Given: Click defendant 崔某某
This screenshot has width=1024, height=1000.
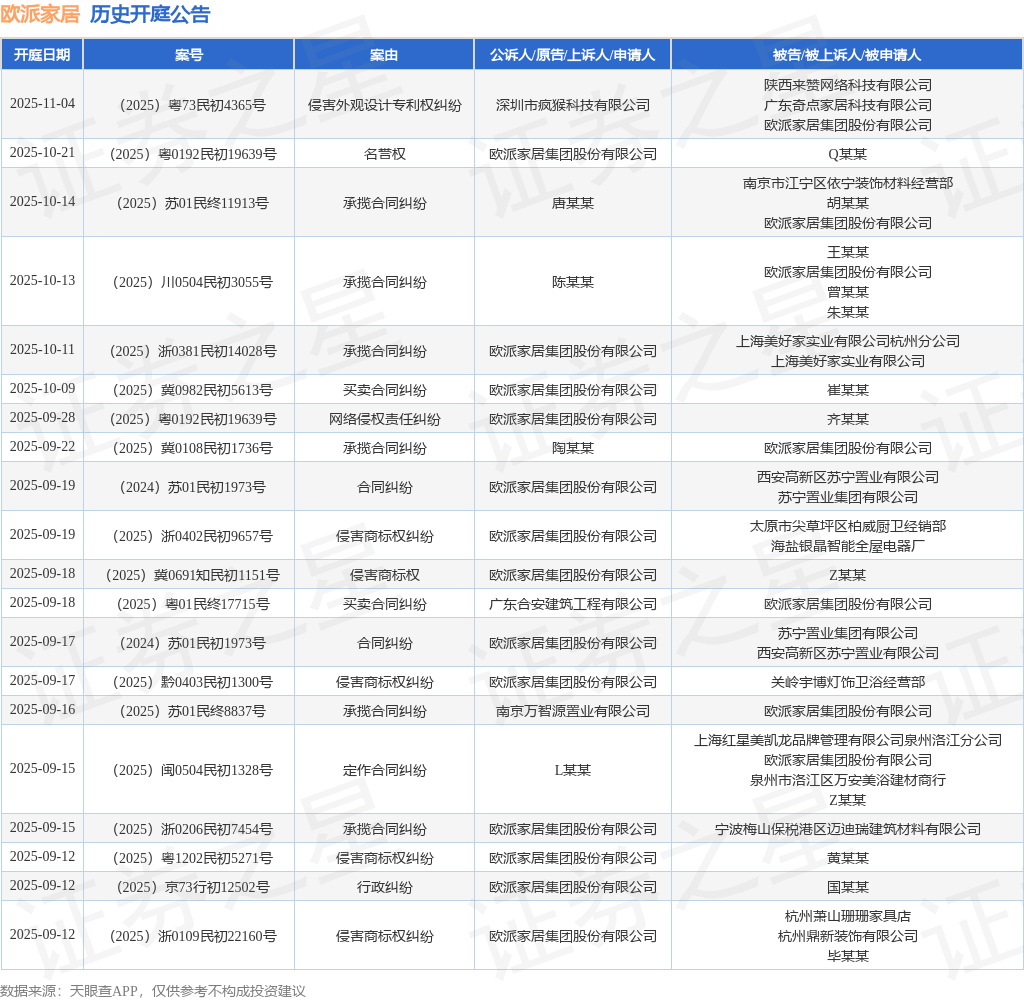Looking at the screenshot, I should 848,390.
